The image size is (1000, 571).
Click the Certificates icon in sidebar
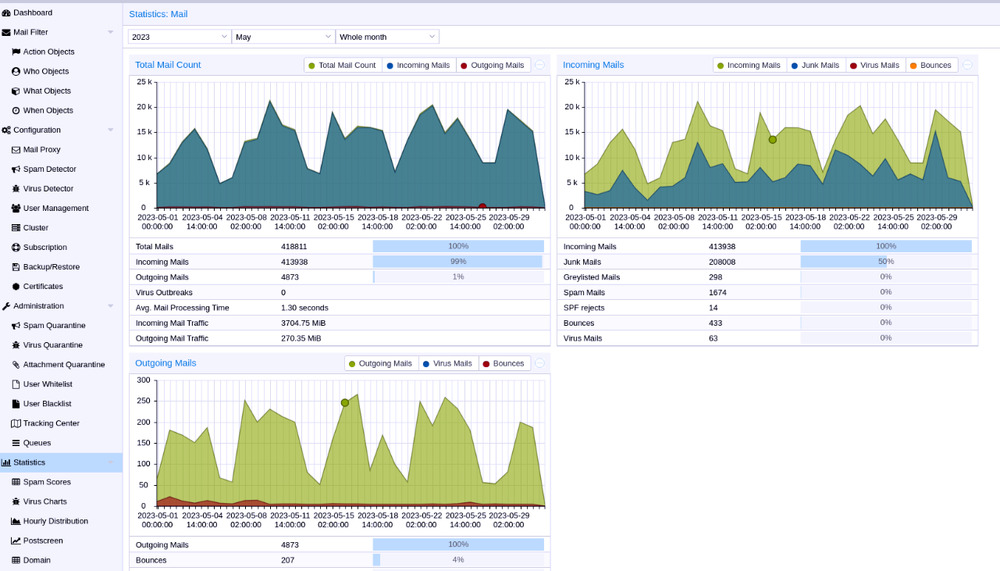tap(16, 286)
